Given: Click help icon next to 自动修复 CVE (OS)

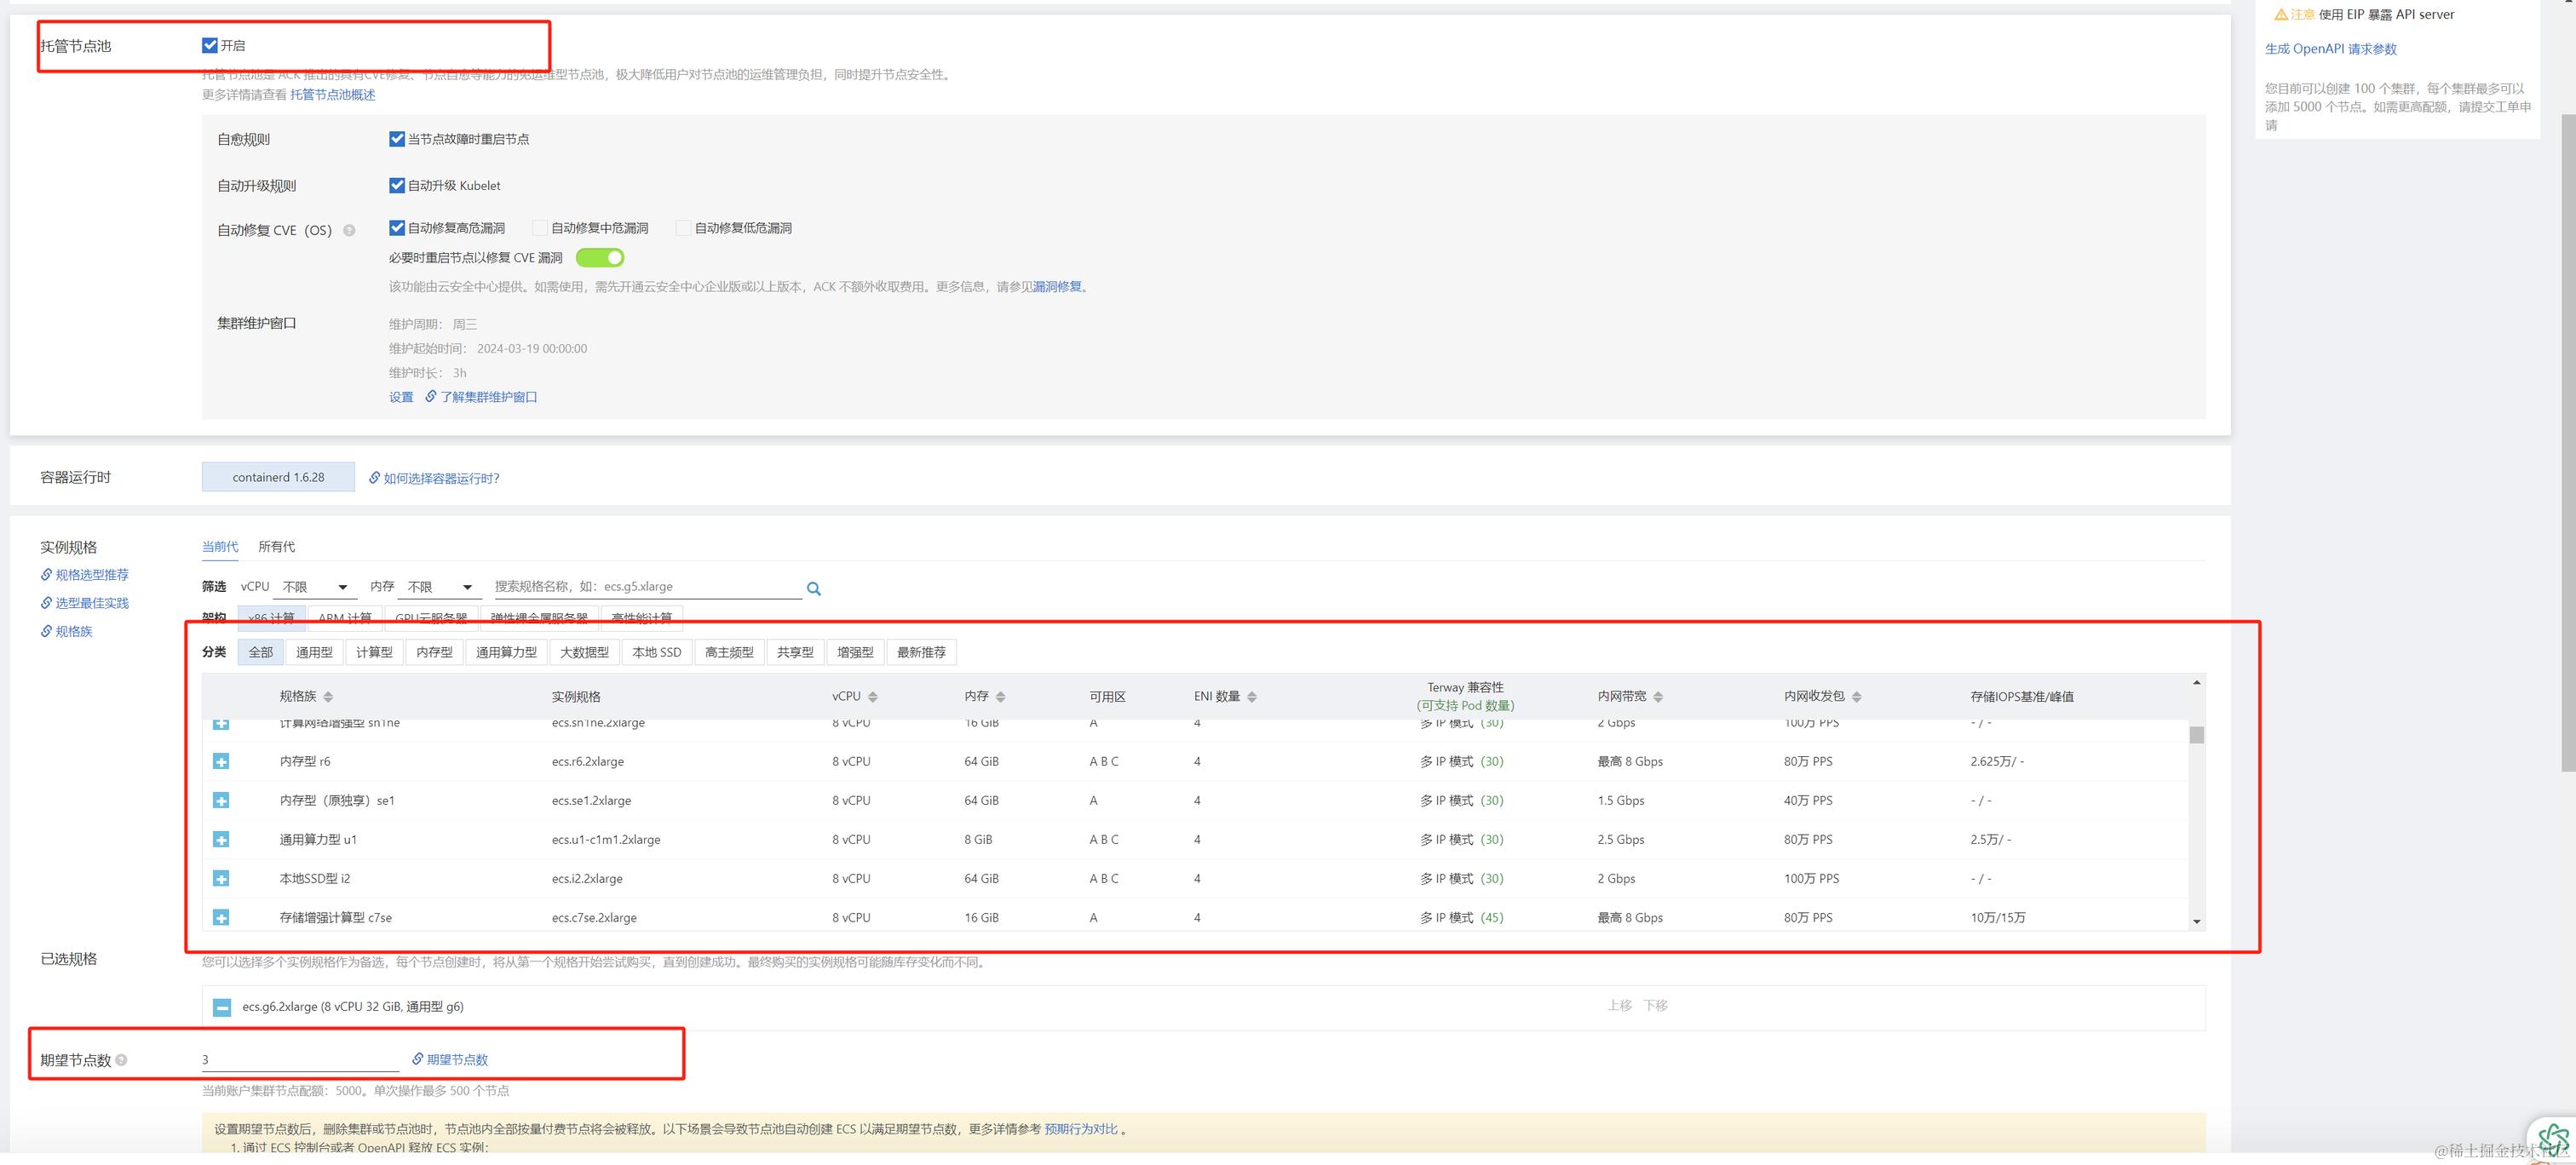Looking at the screenshot, I should pos(349,230).
